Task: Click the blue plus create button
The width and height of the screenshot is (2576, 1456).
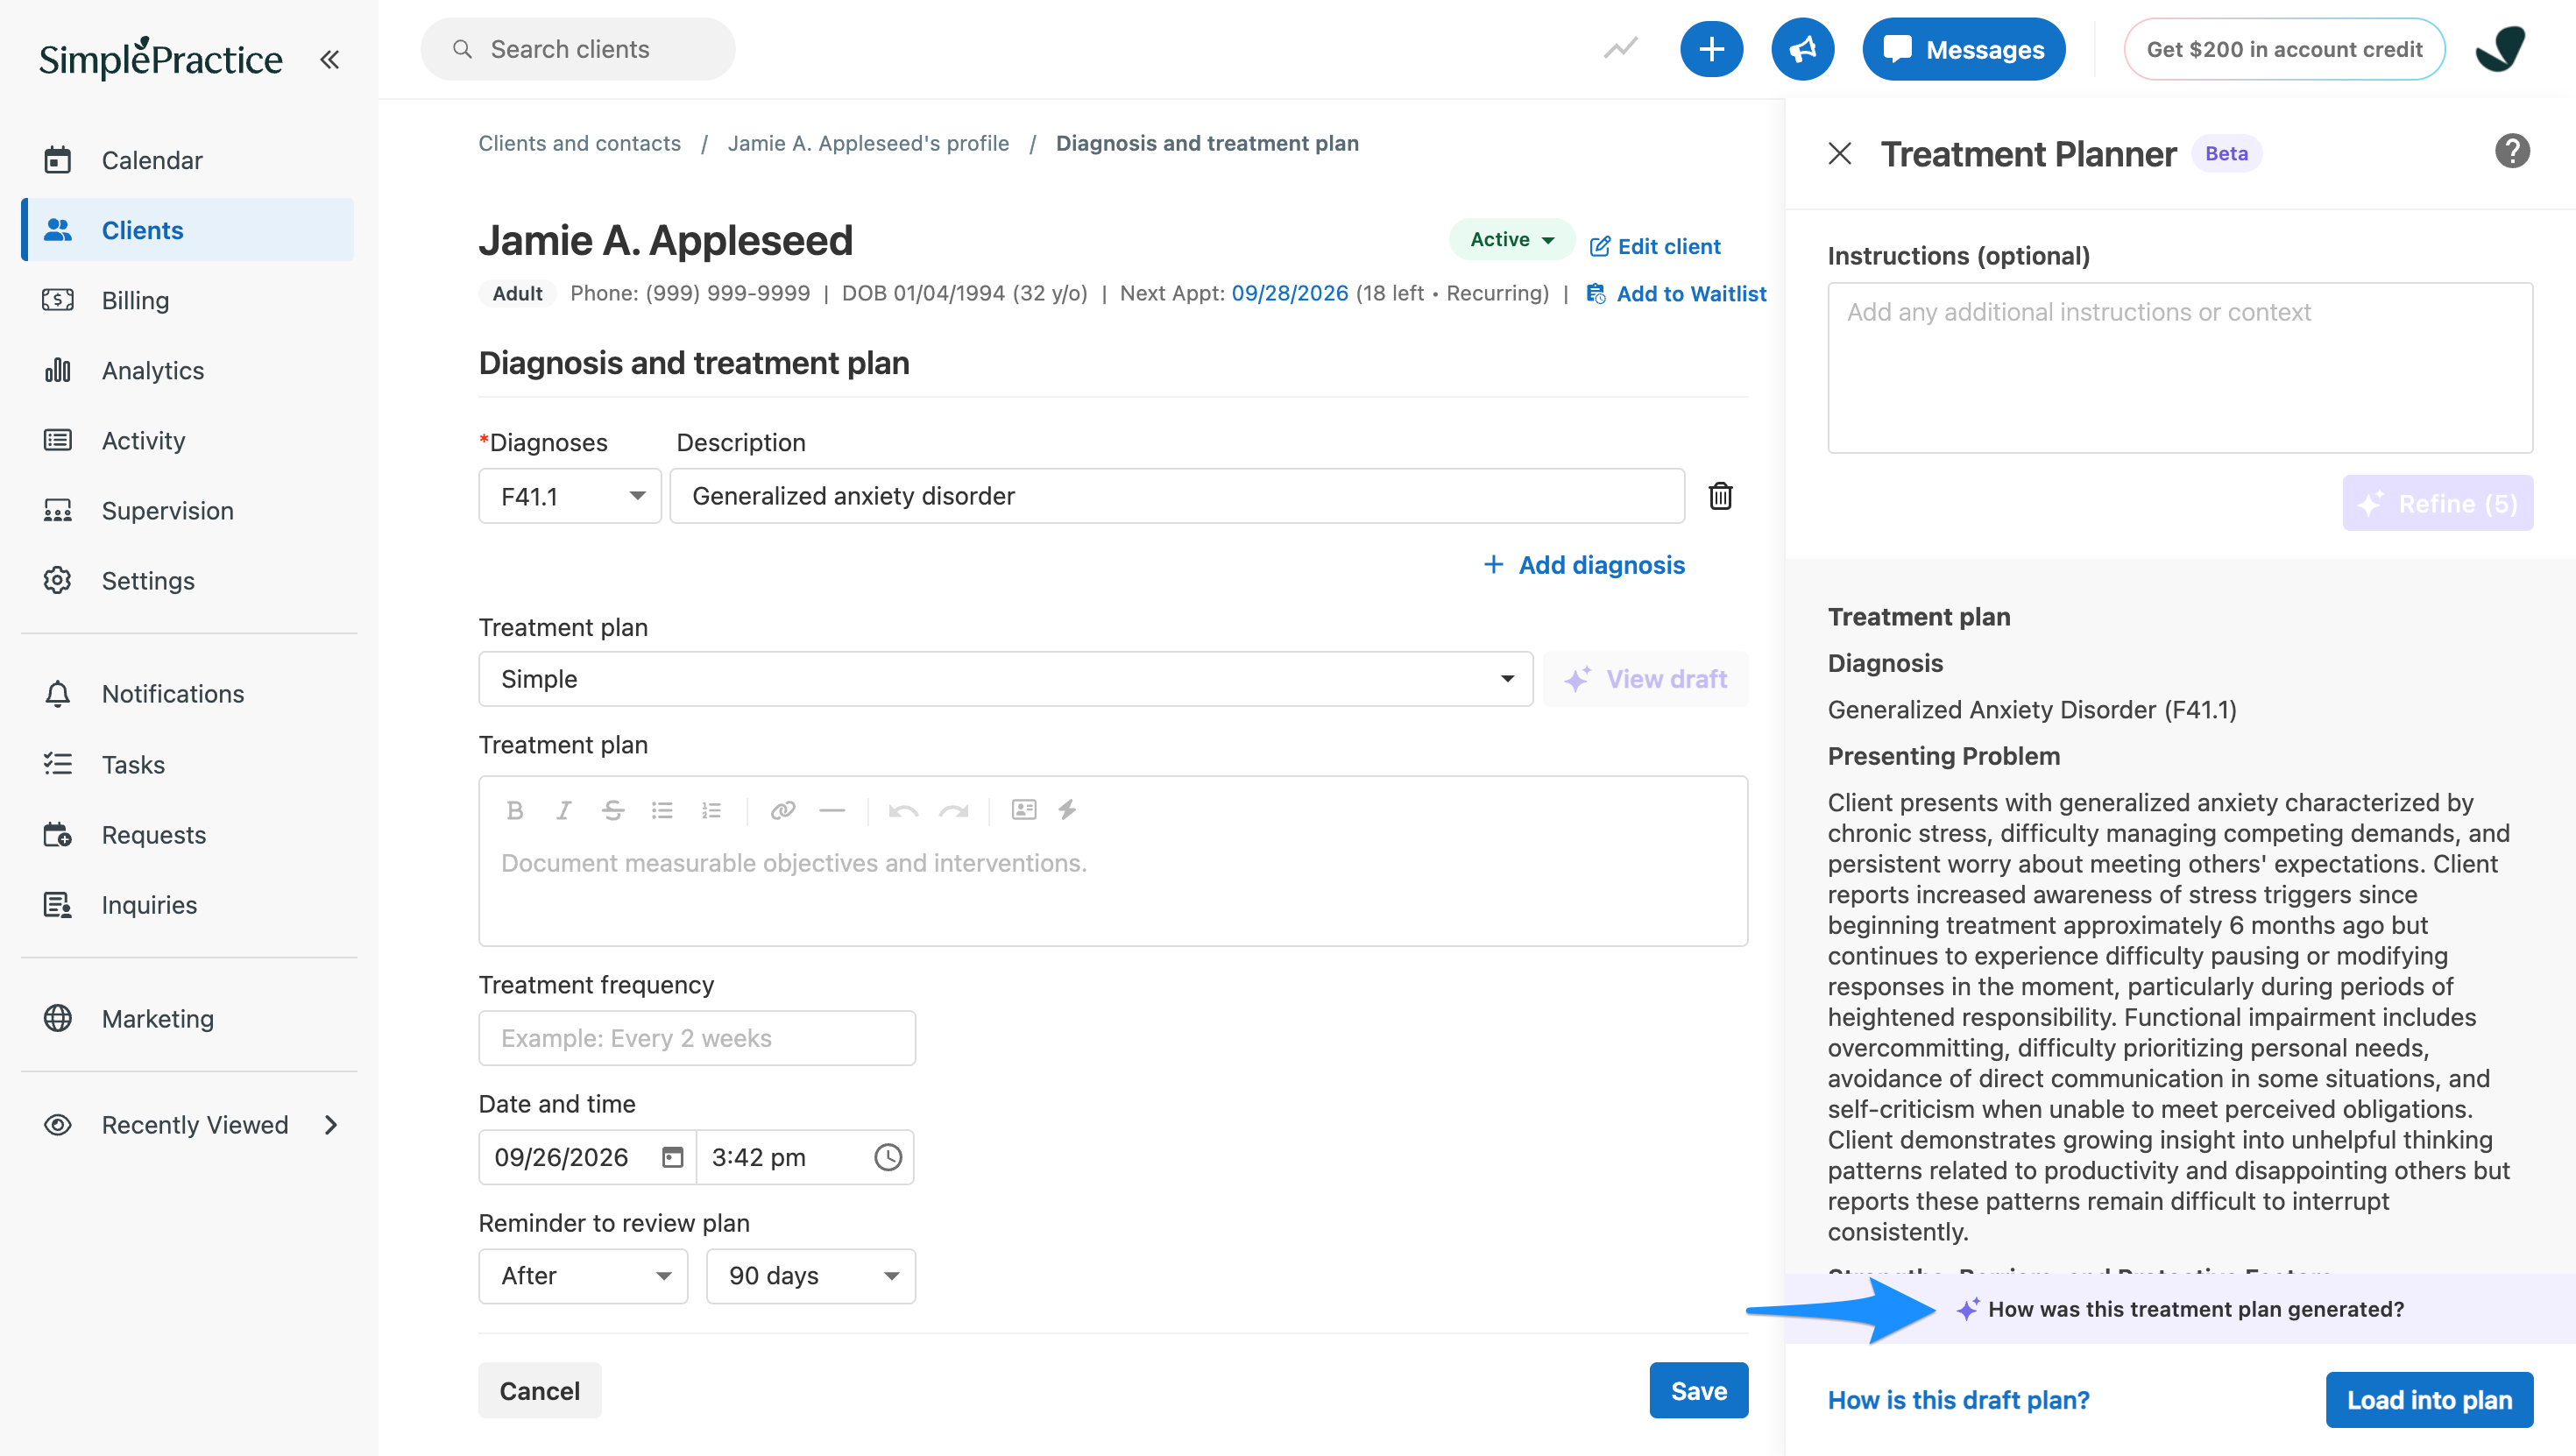Action: click(x=1711, y=49)
